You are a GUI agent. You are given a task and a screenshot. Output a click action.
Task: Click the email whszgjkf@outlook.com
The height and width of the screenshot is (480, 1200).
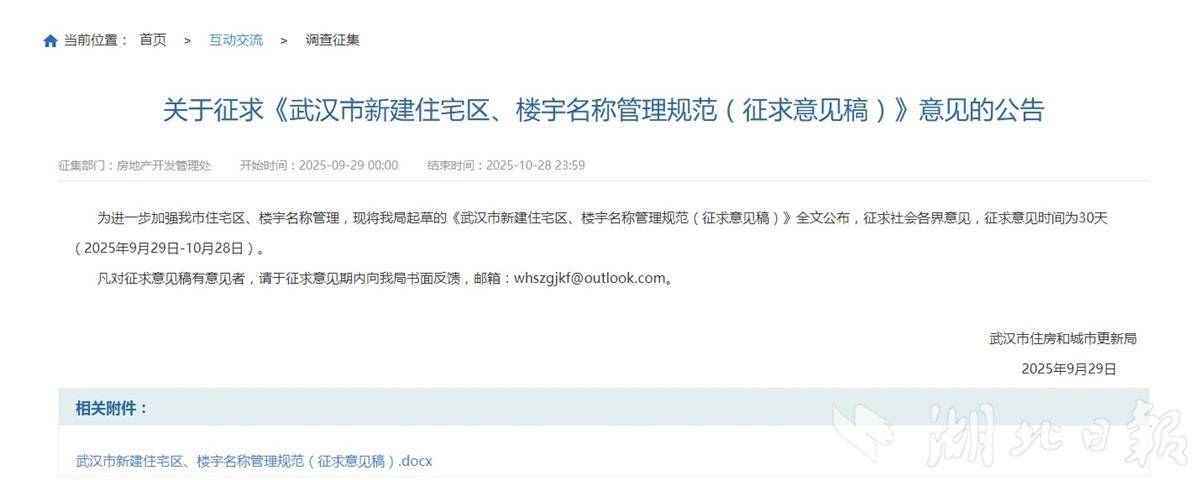(x=589, y=278)
